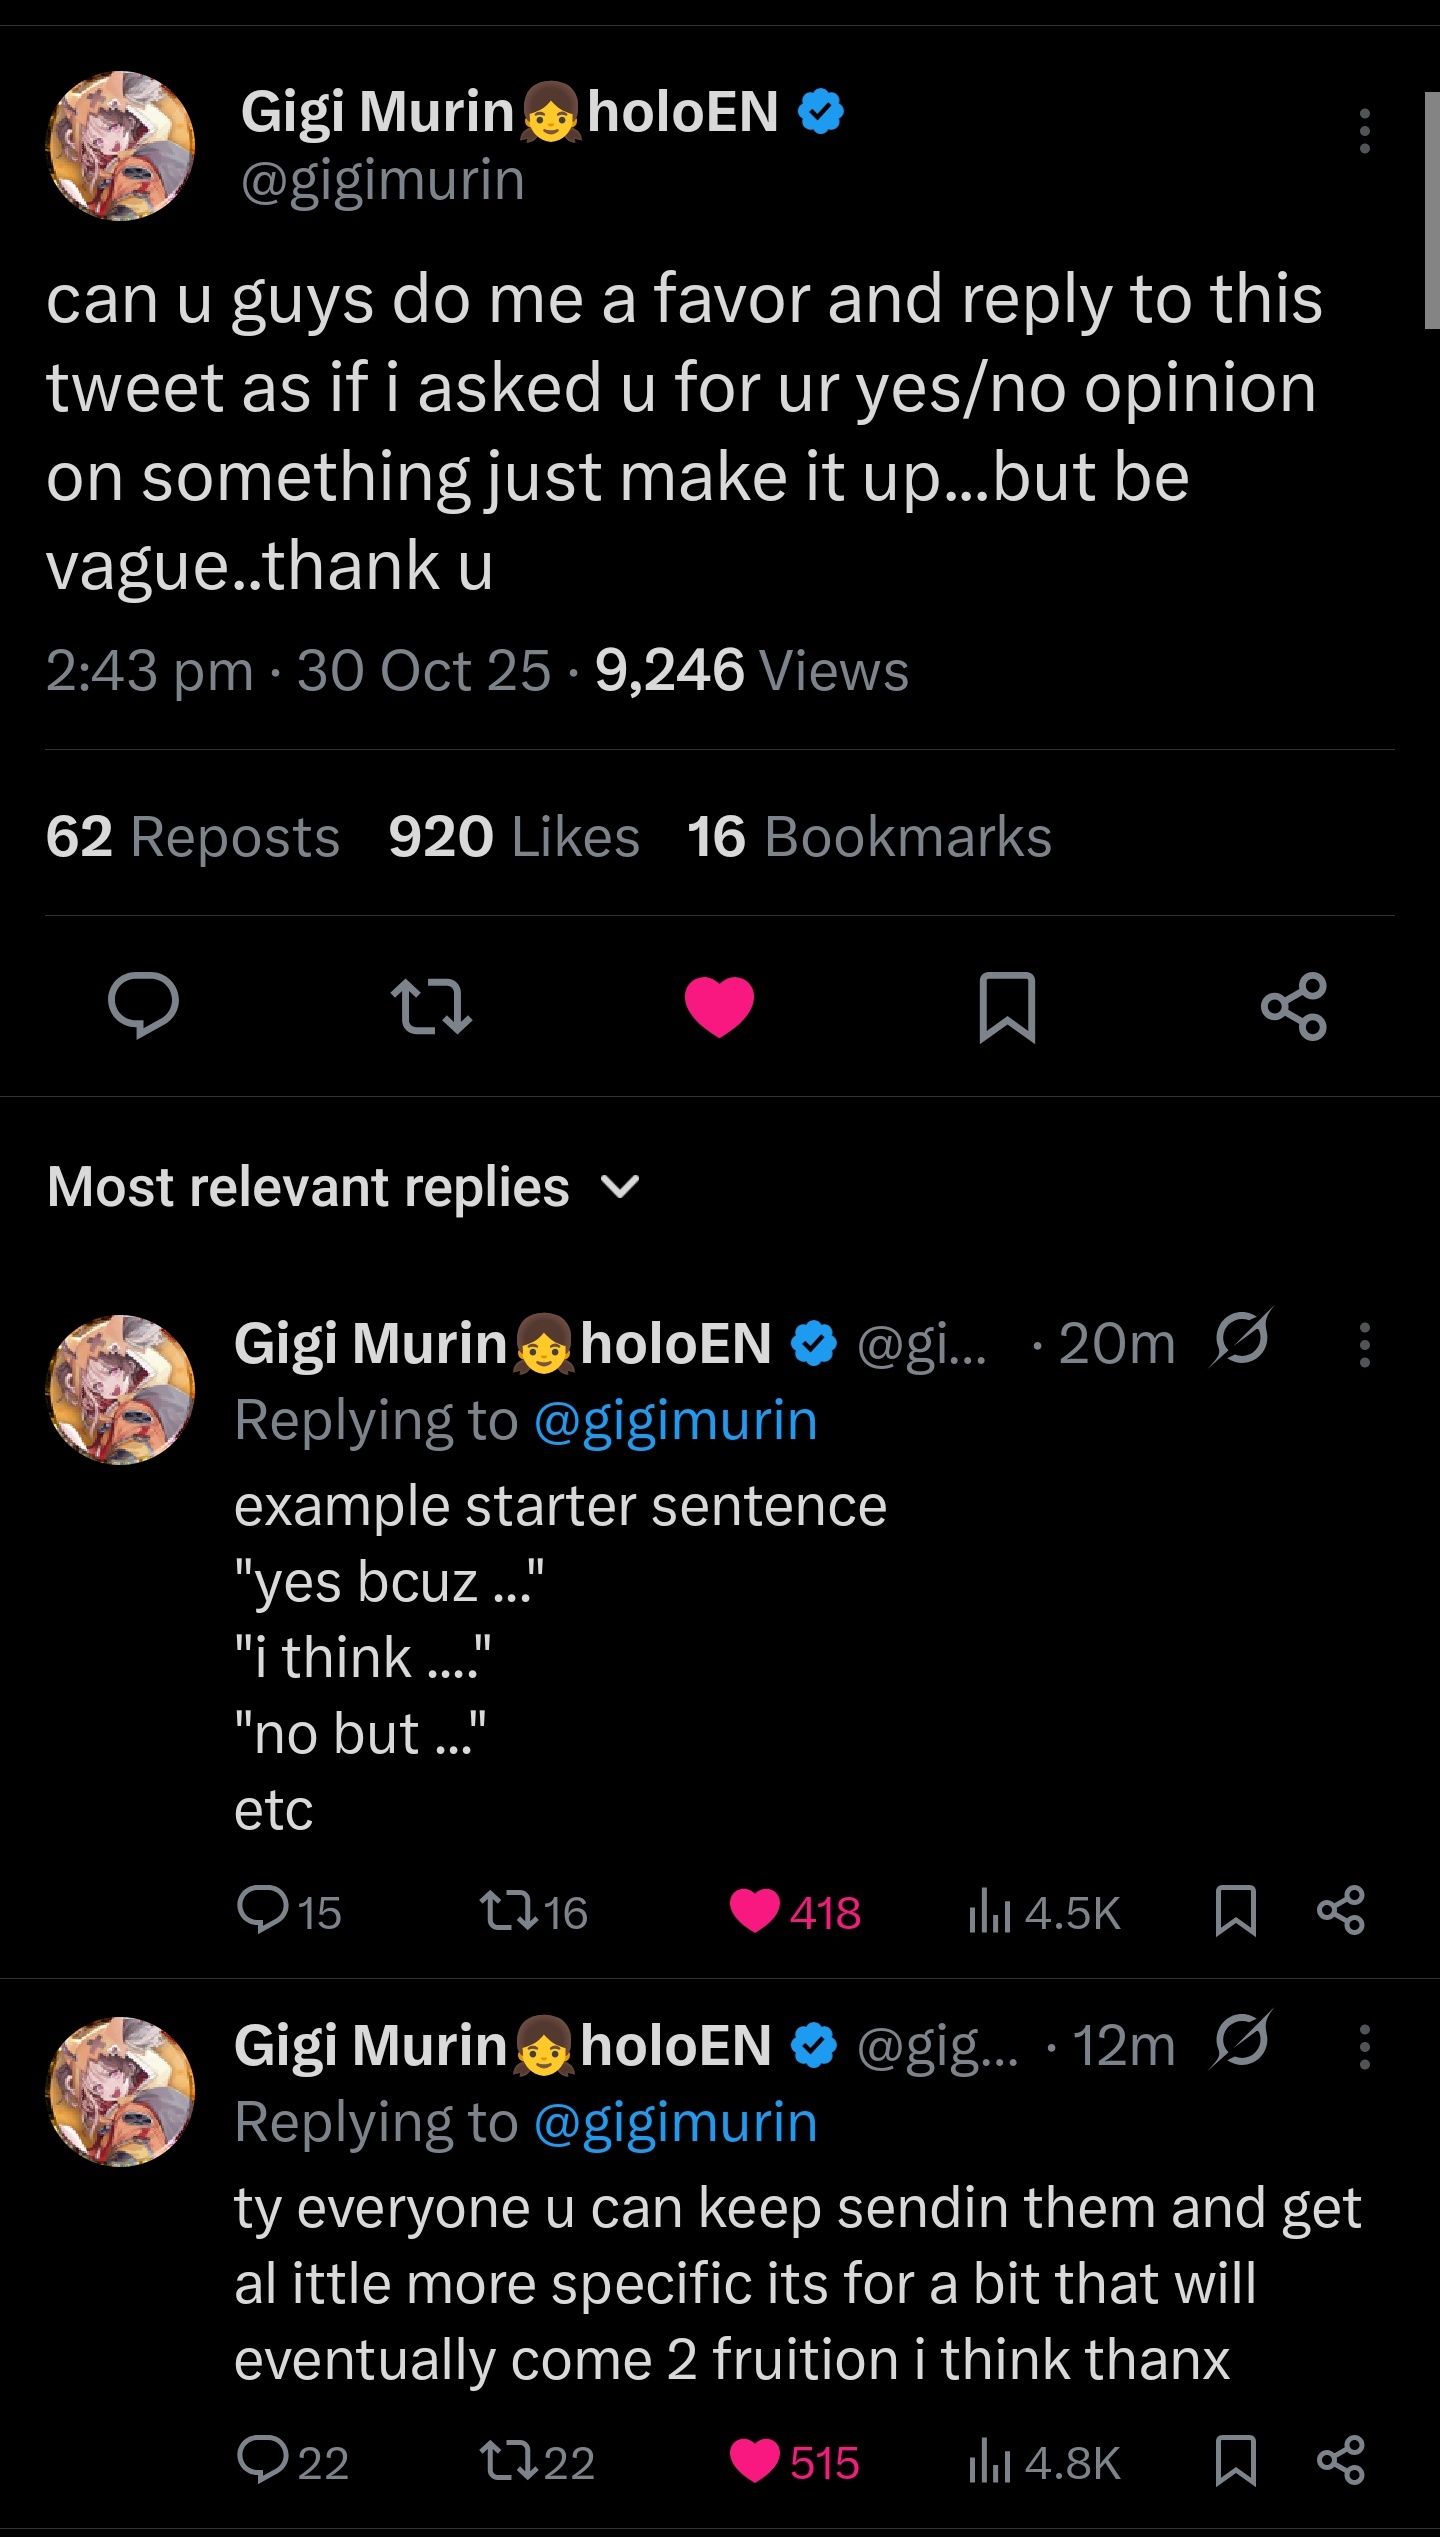Screen dimensions: 1440x2537
Task: Open the 62 Reposts list
Action: 193,837
